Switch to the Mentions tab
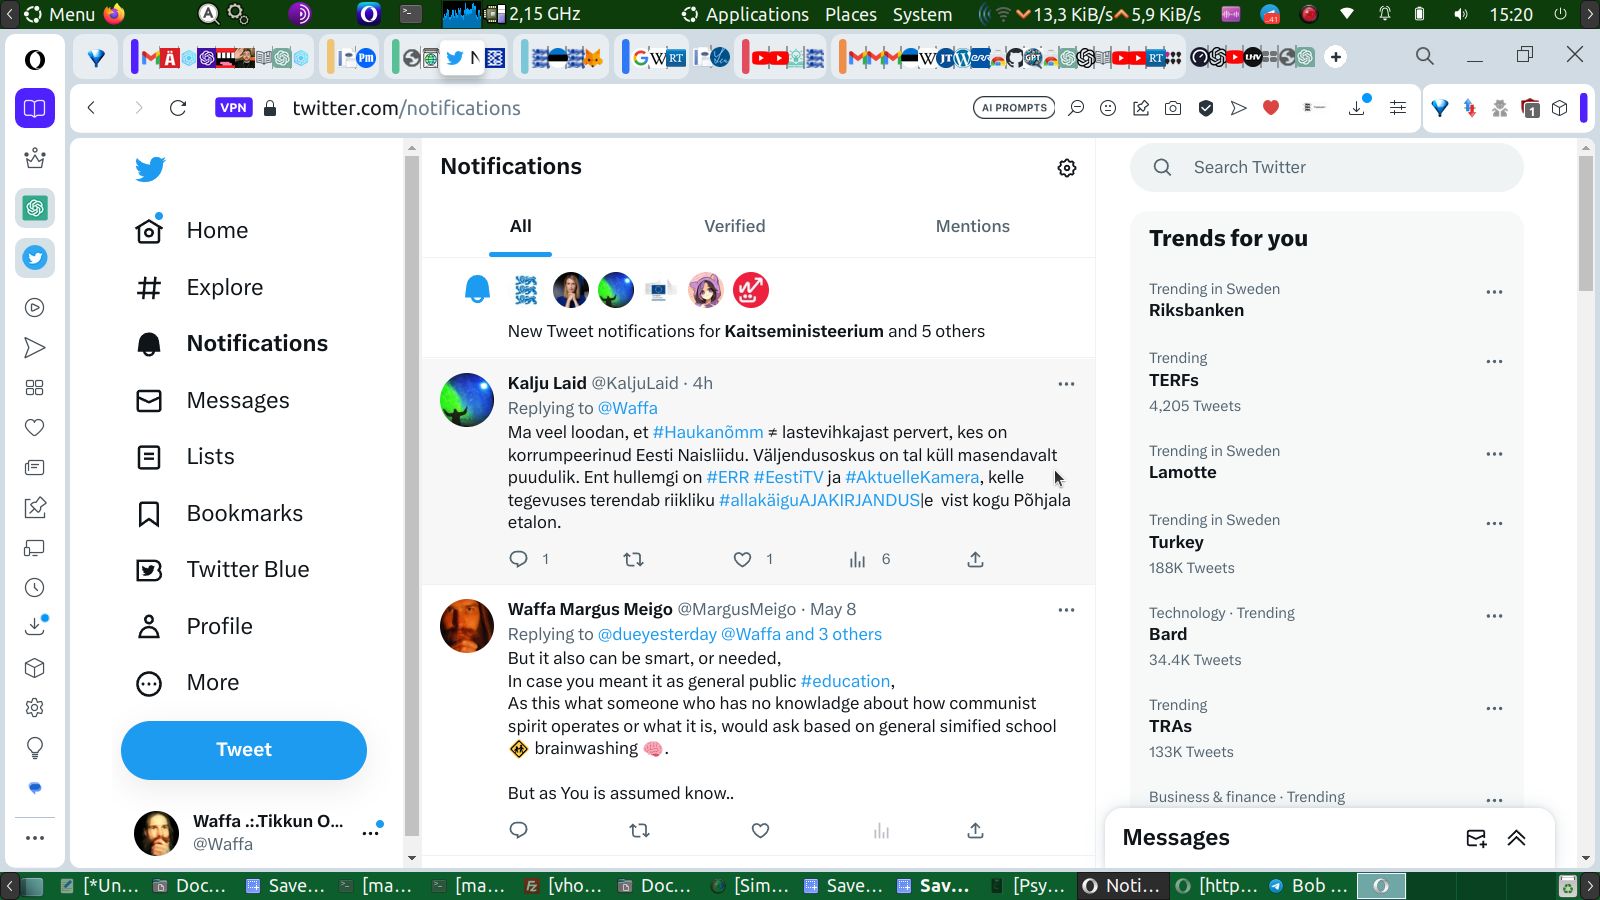1600x900 pixels. click(973, 227)
